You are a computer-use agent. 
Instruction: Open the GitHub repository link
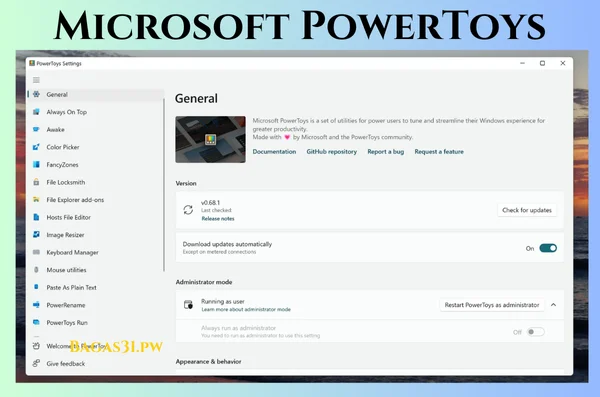[331, 152]
